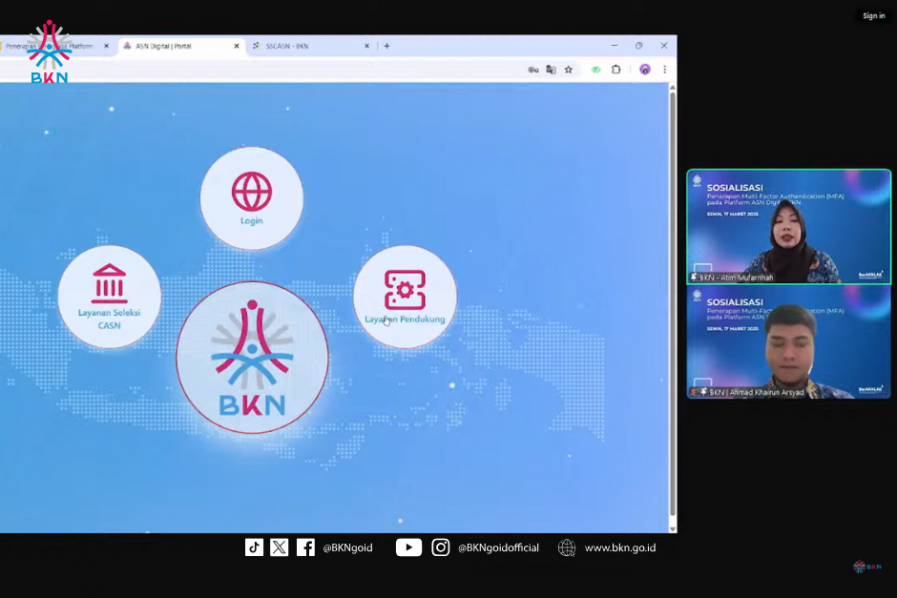897x598 pixels.
Task: Open the Facebook page for @BKNgoid
Action: [x=305, y=547]
